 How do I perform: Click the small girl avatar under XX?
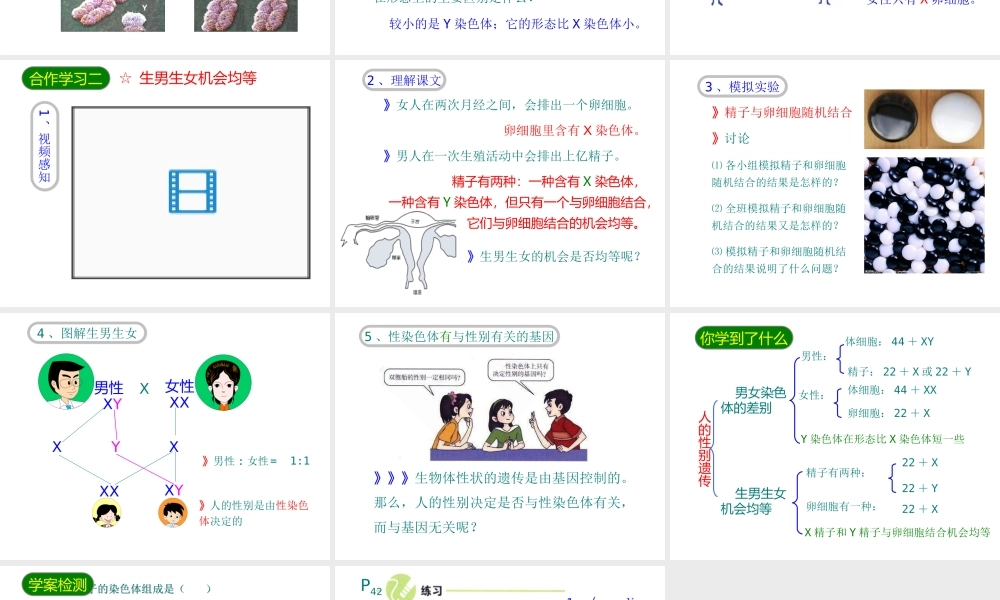(107, 513)
